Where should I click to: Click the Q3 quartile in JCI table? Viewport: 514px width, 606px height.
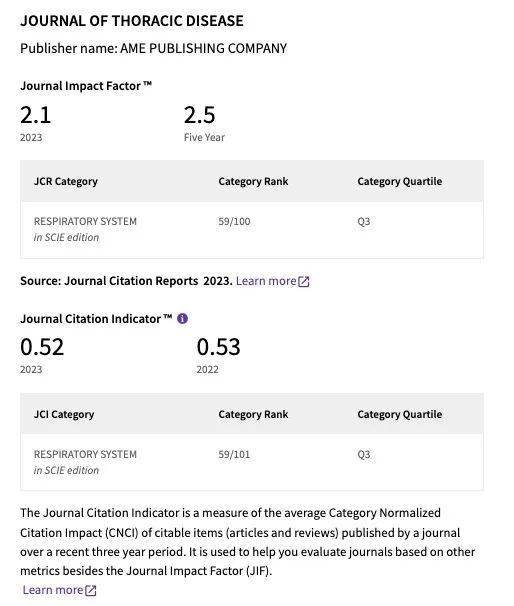364,454
